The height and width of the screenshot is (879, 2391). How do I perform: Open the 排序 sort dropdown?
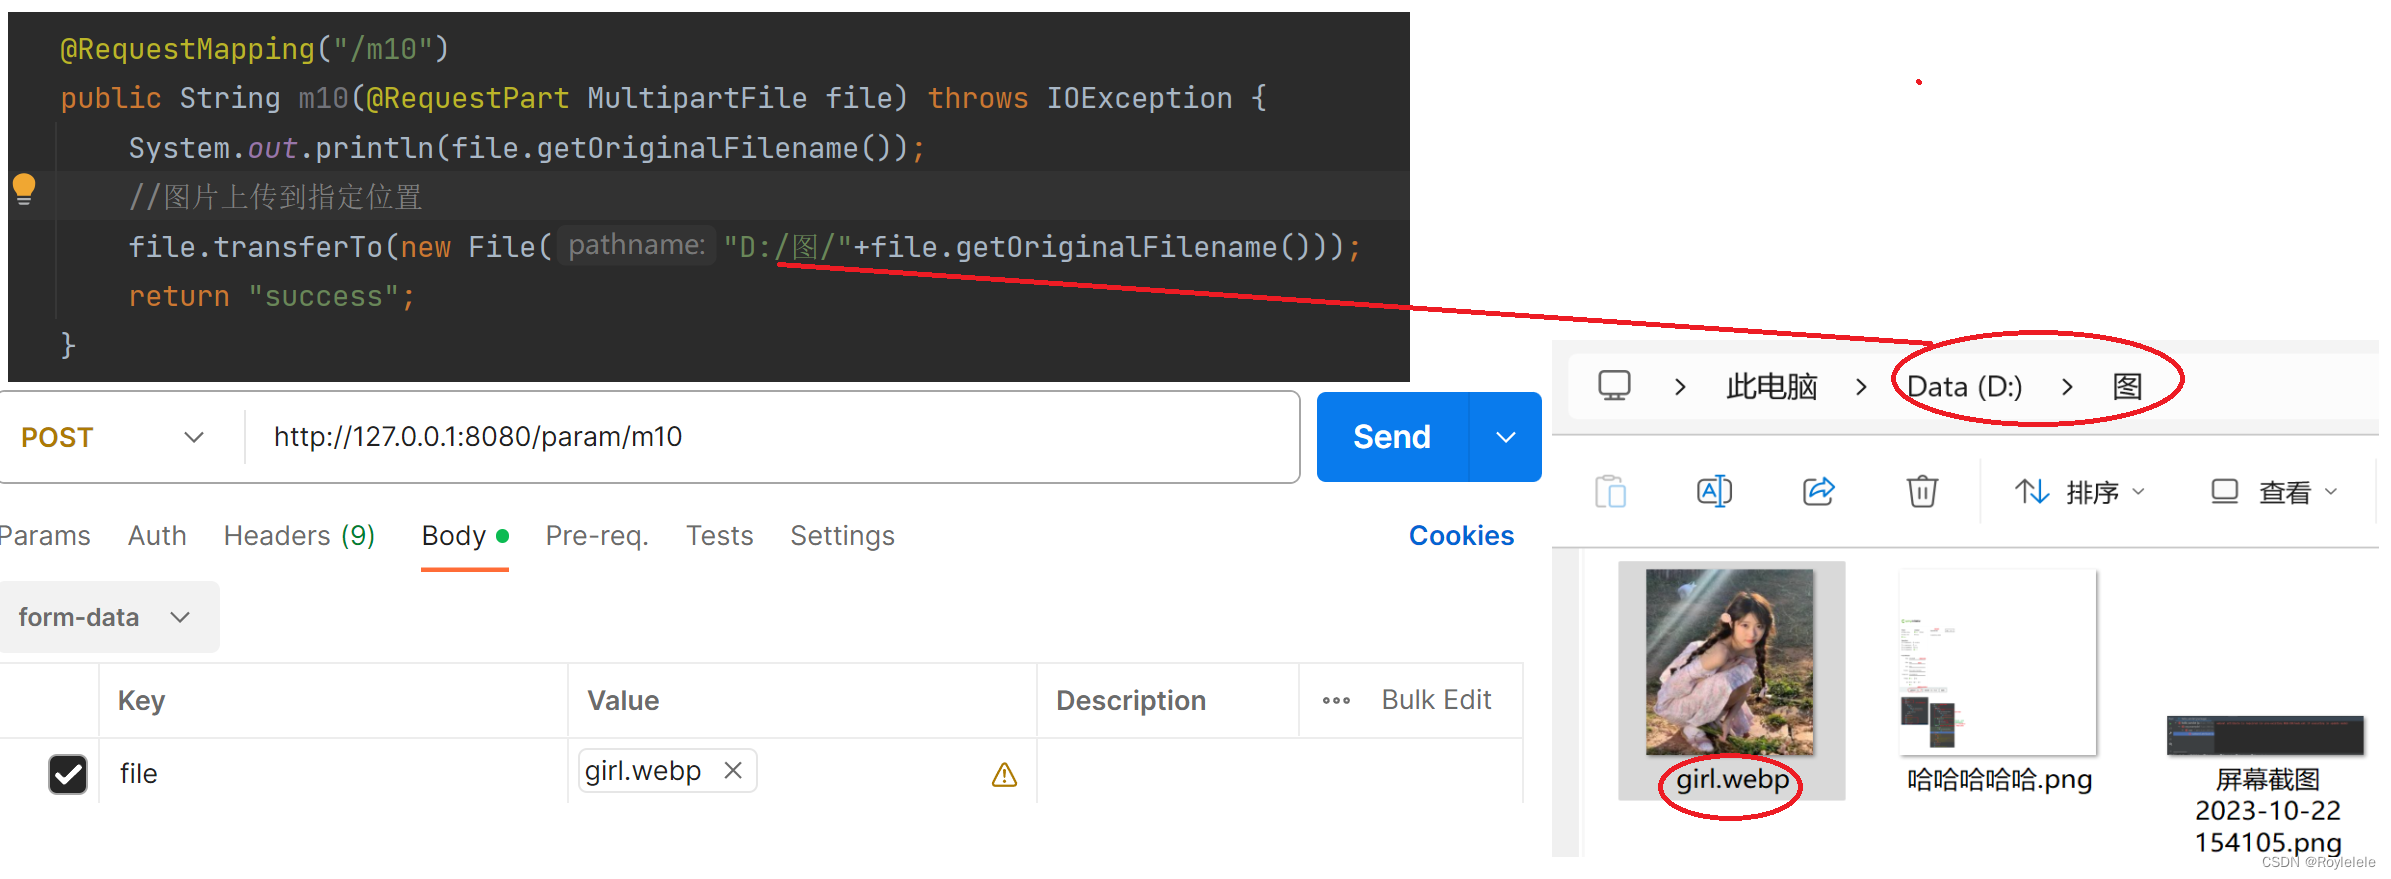tap(2080, 492)
